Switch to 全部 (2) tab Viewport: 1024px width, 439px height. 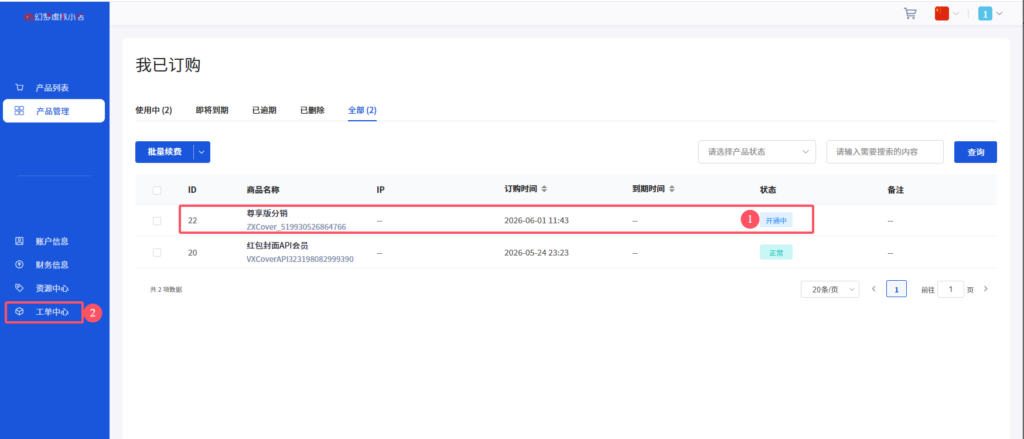pos(362,110)
